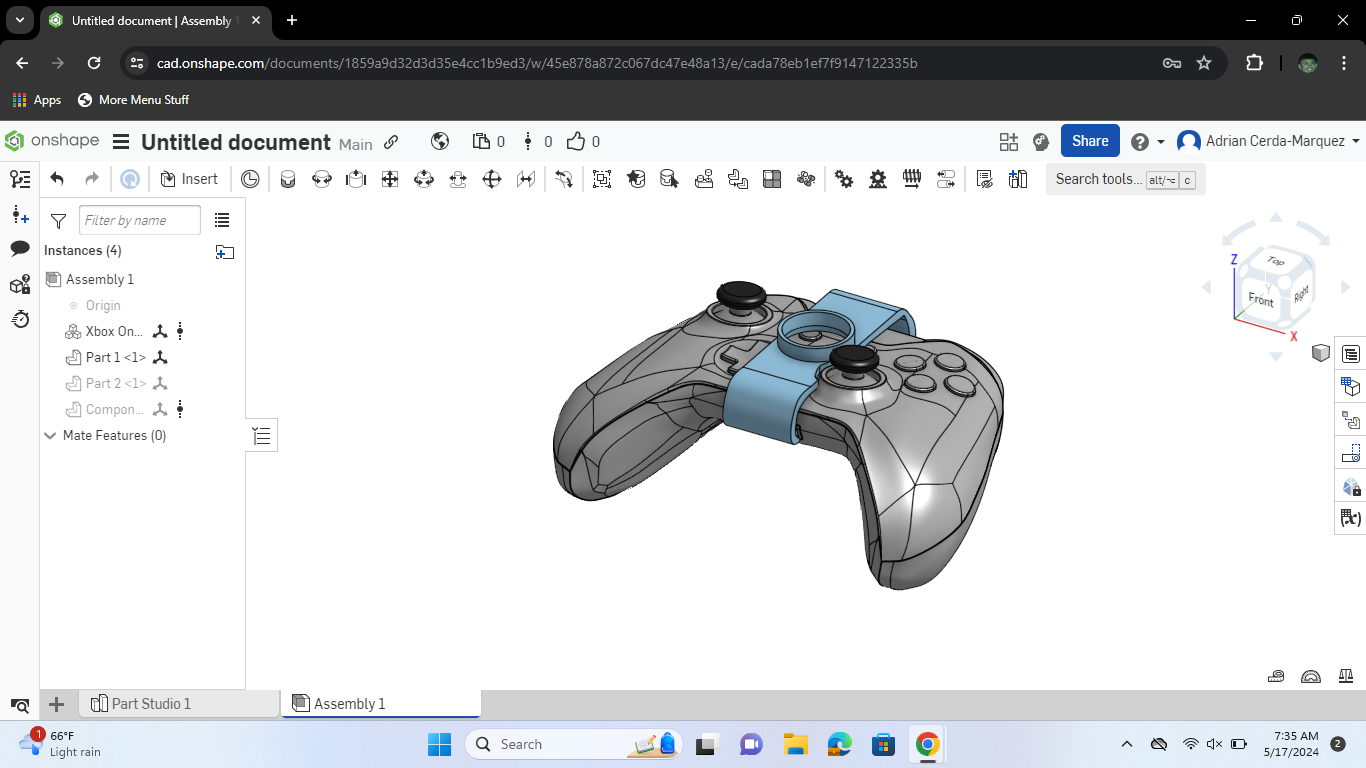Screen dimensions: 1366x768
Task: Open the tab manager icon at bottom left
Action: coord(20,705)
